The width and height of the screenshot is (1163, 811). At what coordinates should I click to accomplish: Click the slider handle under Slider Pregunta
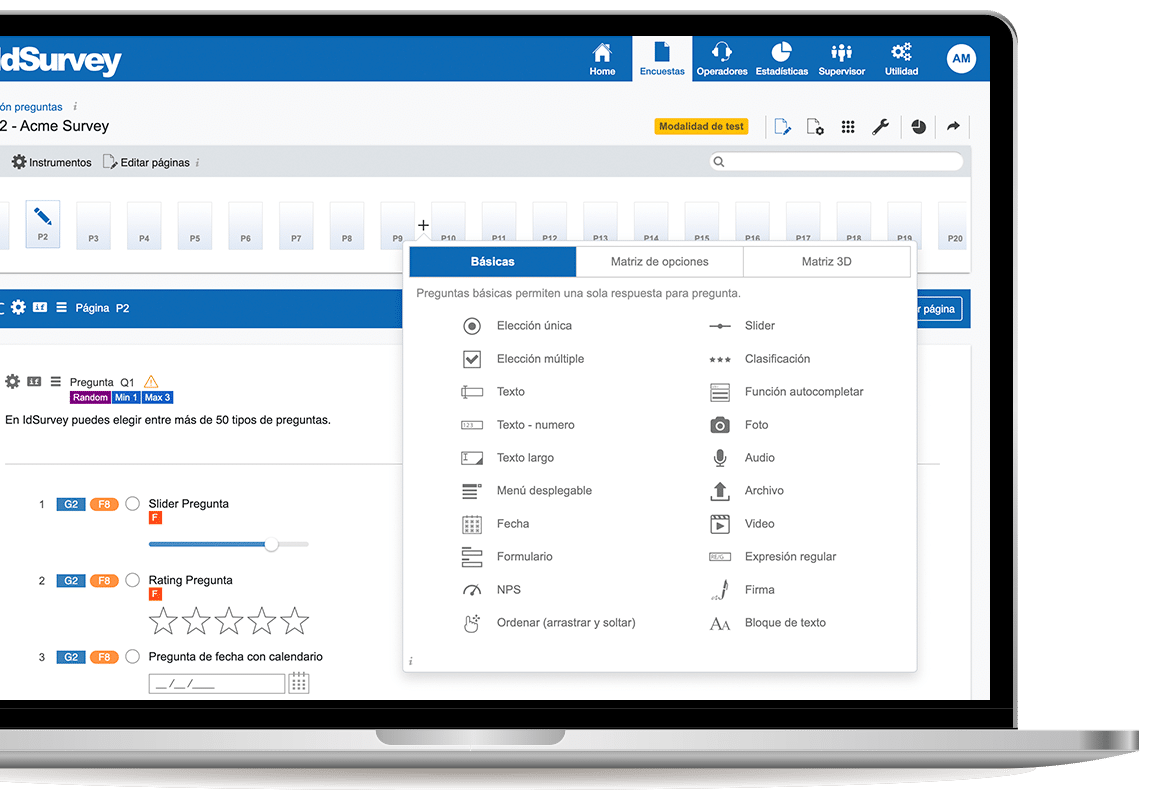coord(271,545)
